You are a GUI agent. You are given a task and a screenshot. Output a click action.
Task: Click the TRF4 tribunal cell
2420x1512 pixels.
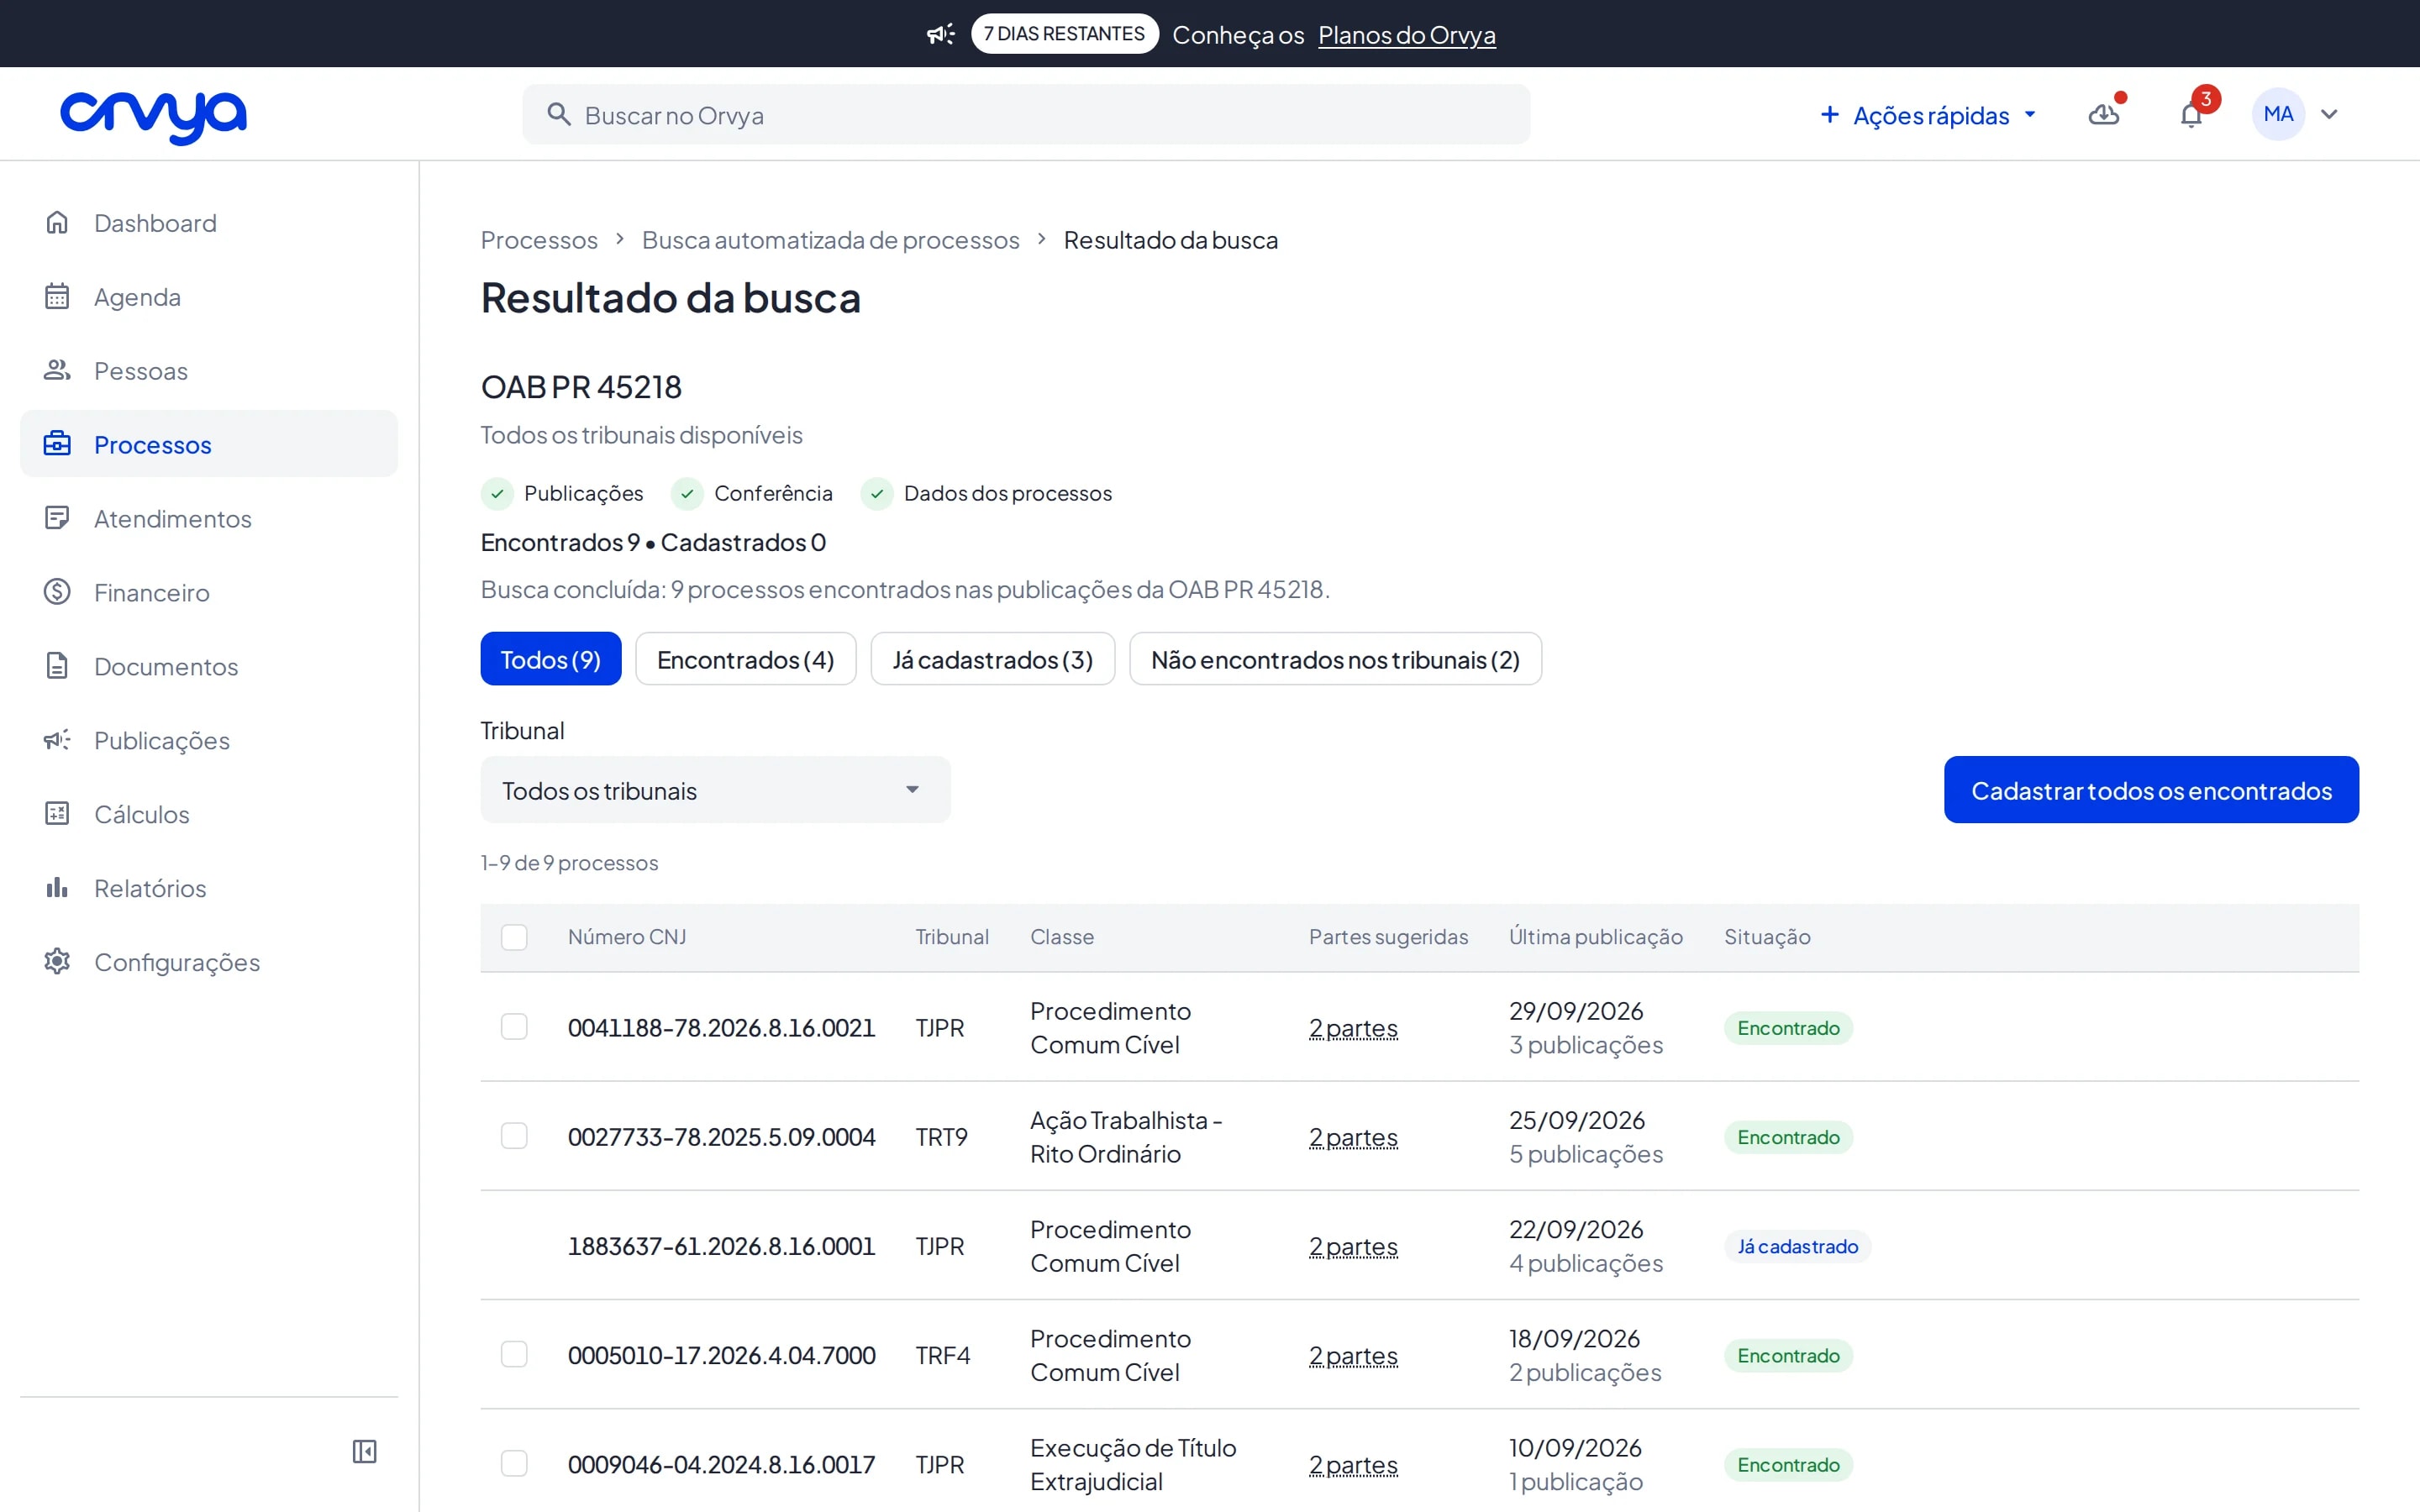tap(942, 1355)
